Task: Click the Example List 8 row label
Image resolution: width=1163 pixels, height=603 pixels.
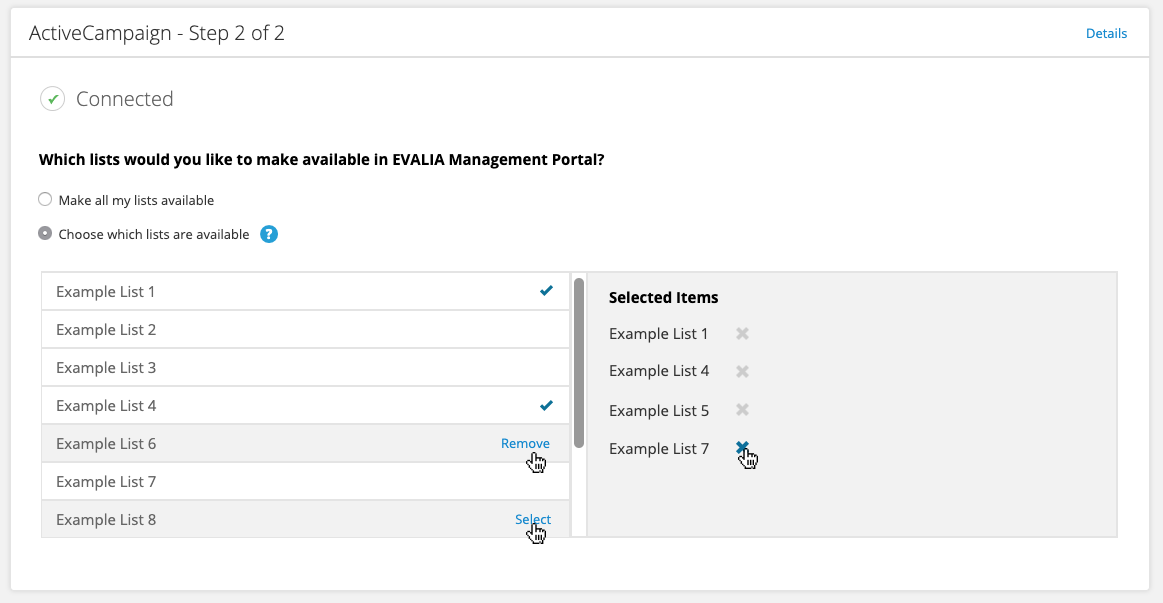Action: (106, 520)
